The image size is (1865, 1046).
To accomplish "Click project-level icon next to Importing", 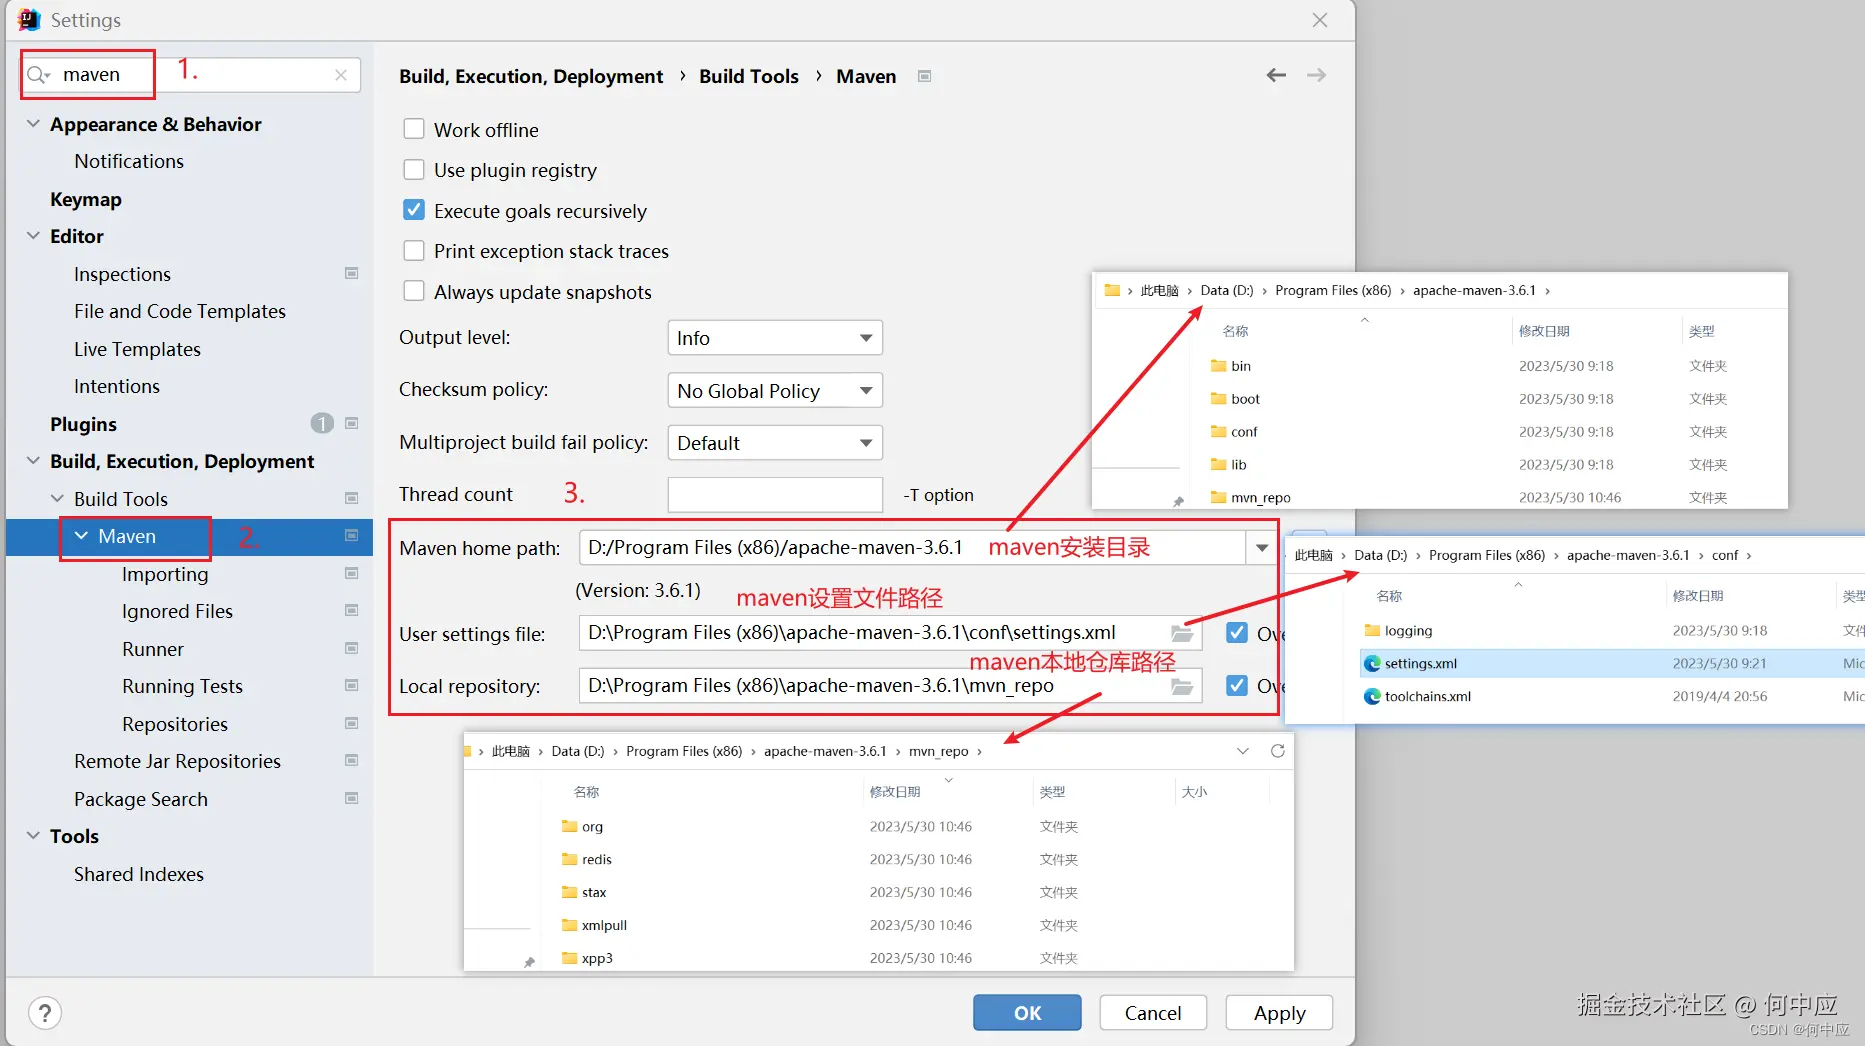I will [x=352, y=573].
